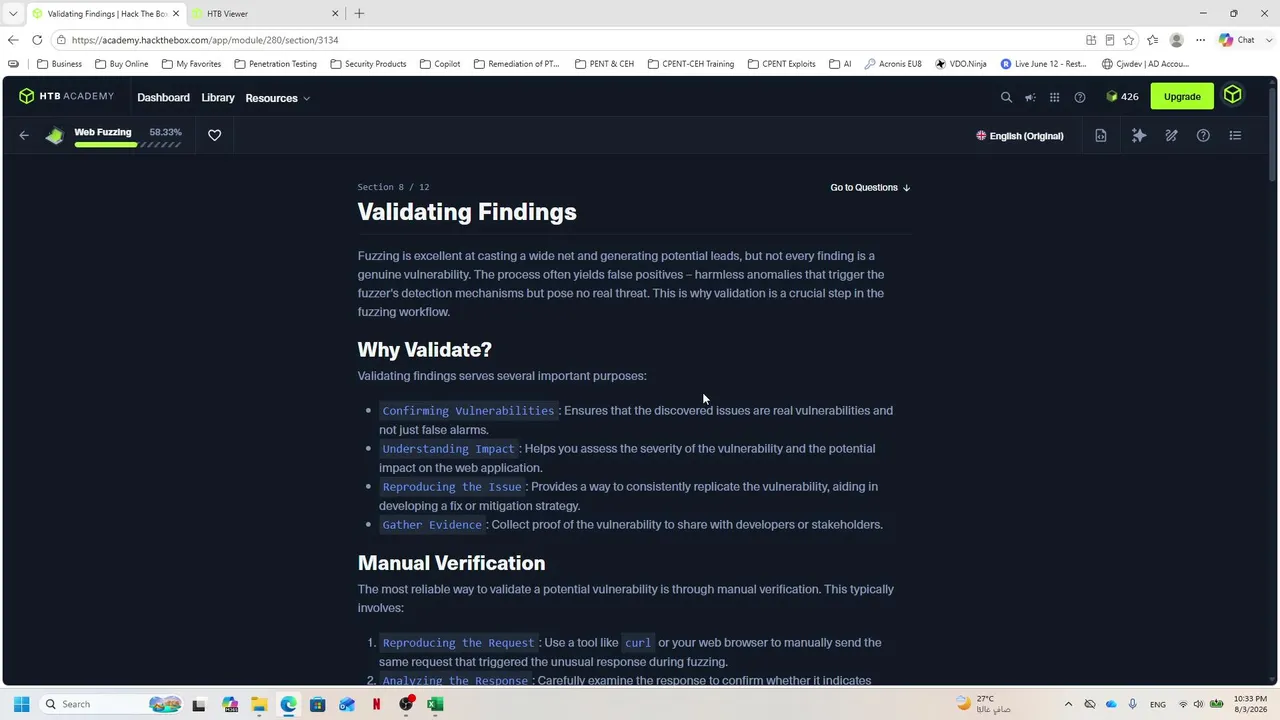Click the section heading Manual Verification
The image size is (1280, 720).
451,563
